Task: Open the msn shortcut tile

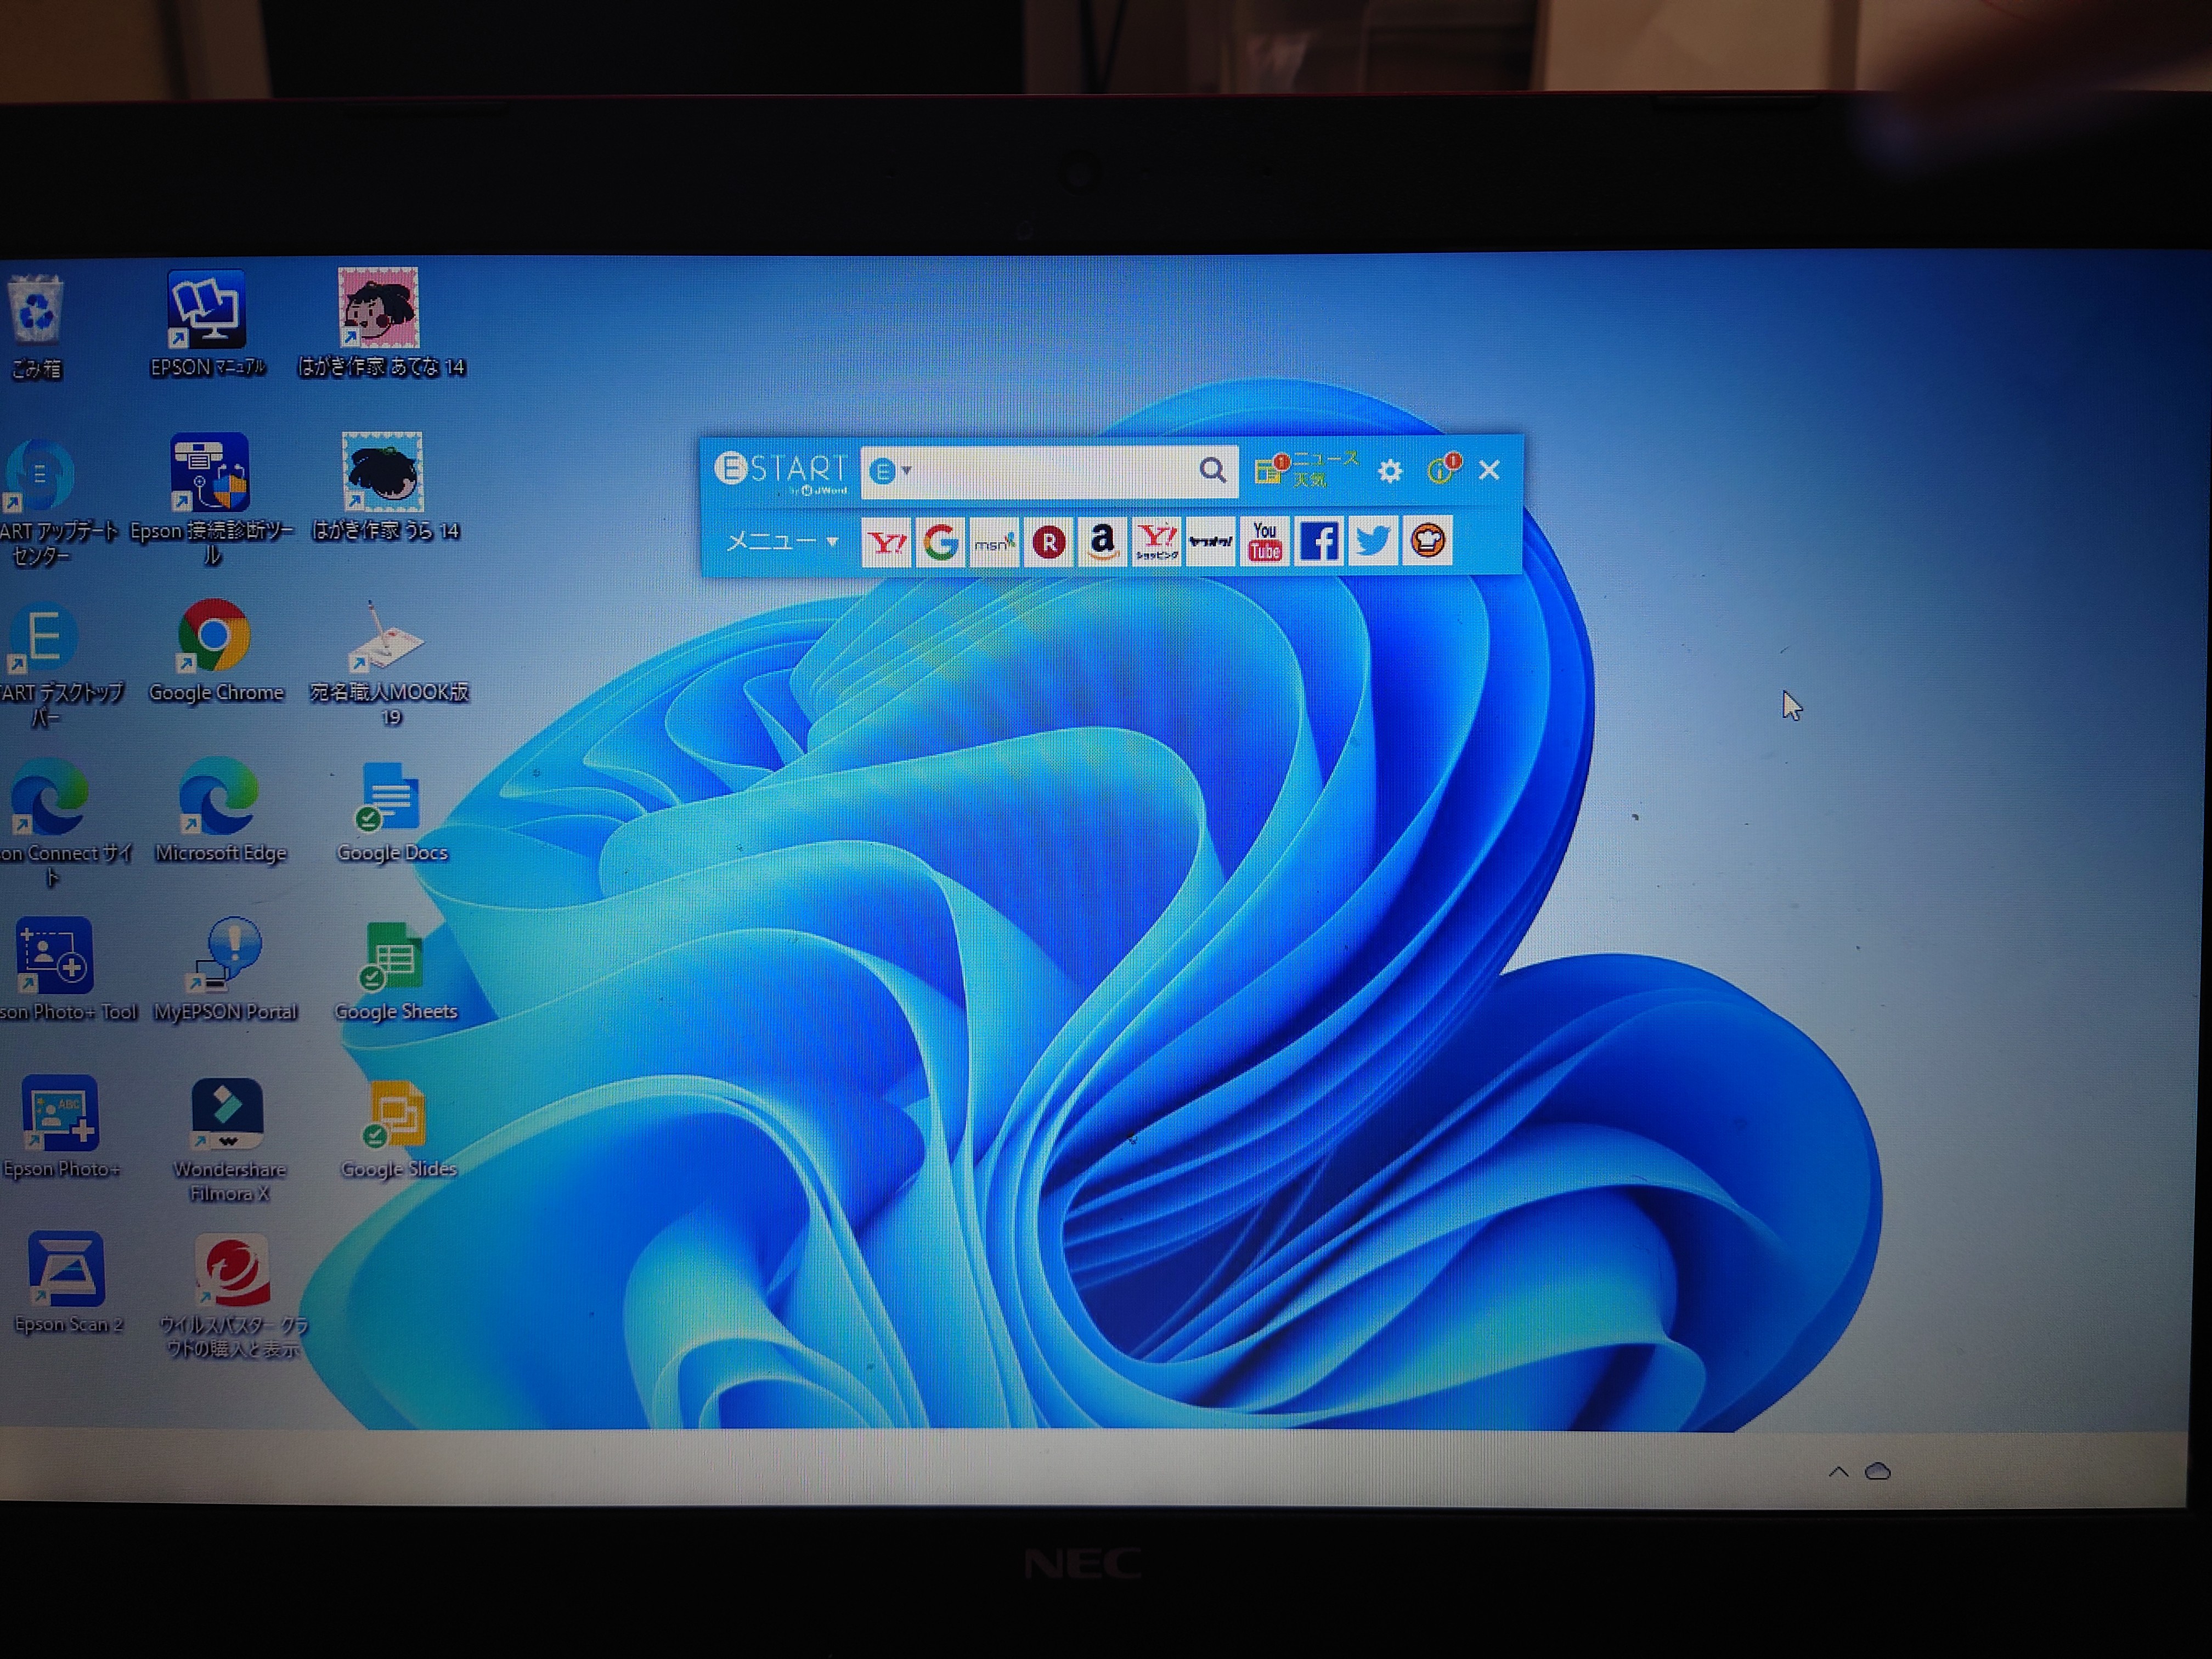Action: [x=994, y=543]
